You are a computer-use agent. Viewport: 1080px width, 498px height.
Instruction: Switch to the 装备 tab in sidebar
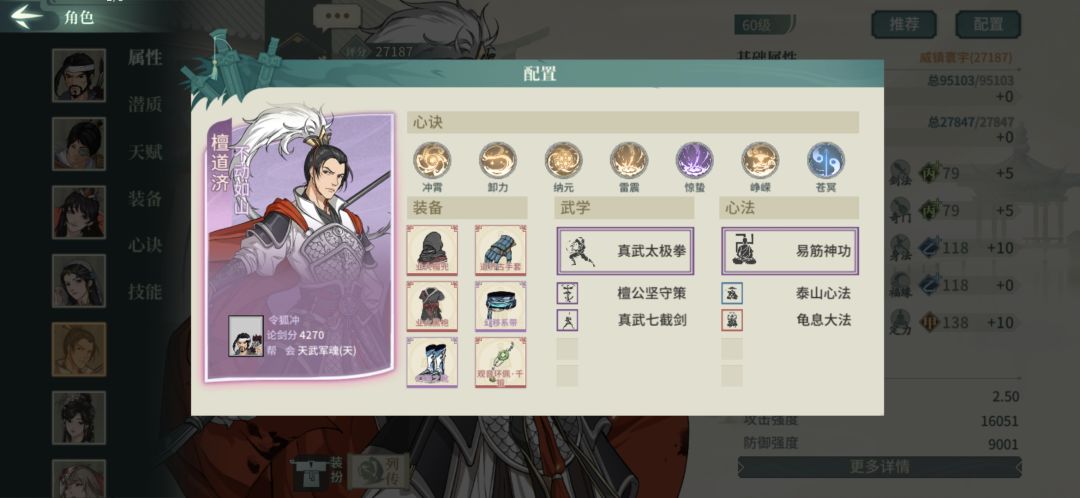(x=145, y=198)
